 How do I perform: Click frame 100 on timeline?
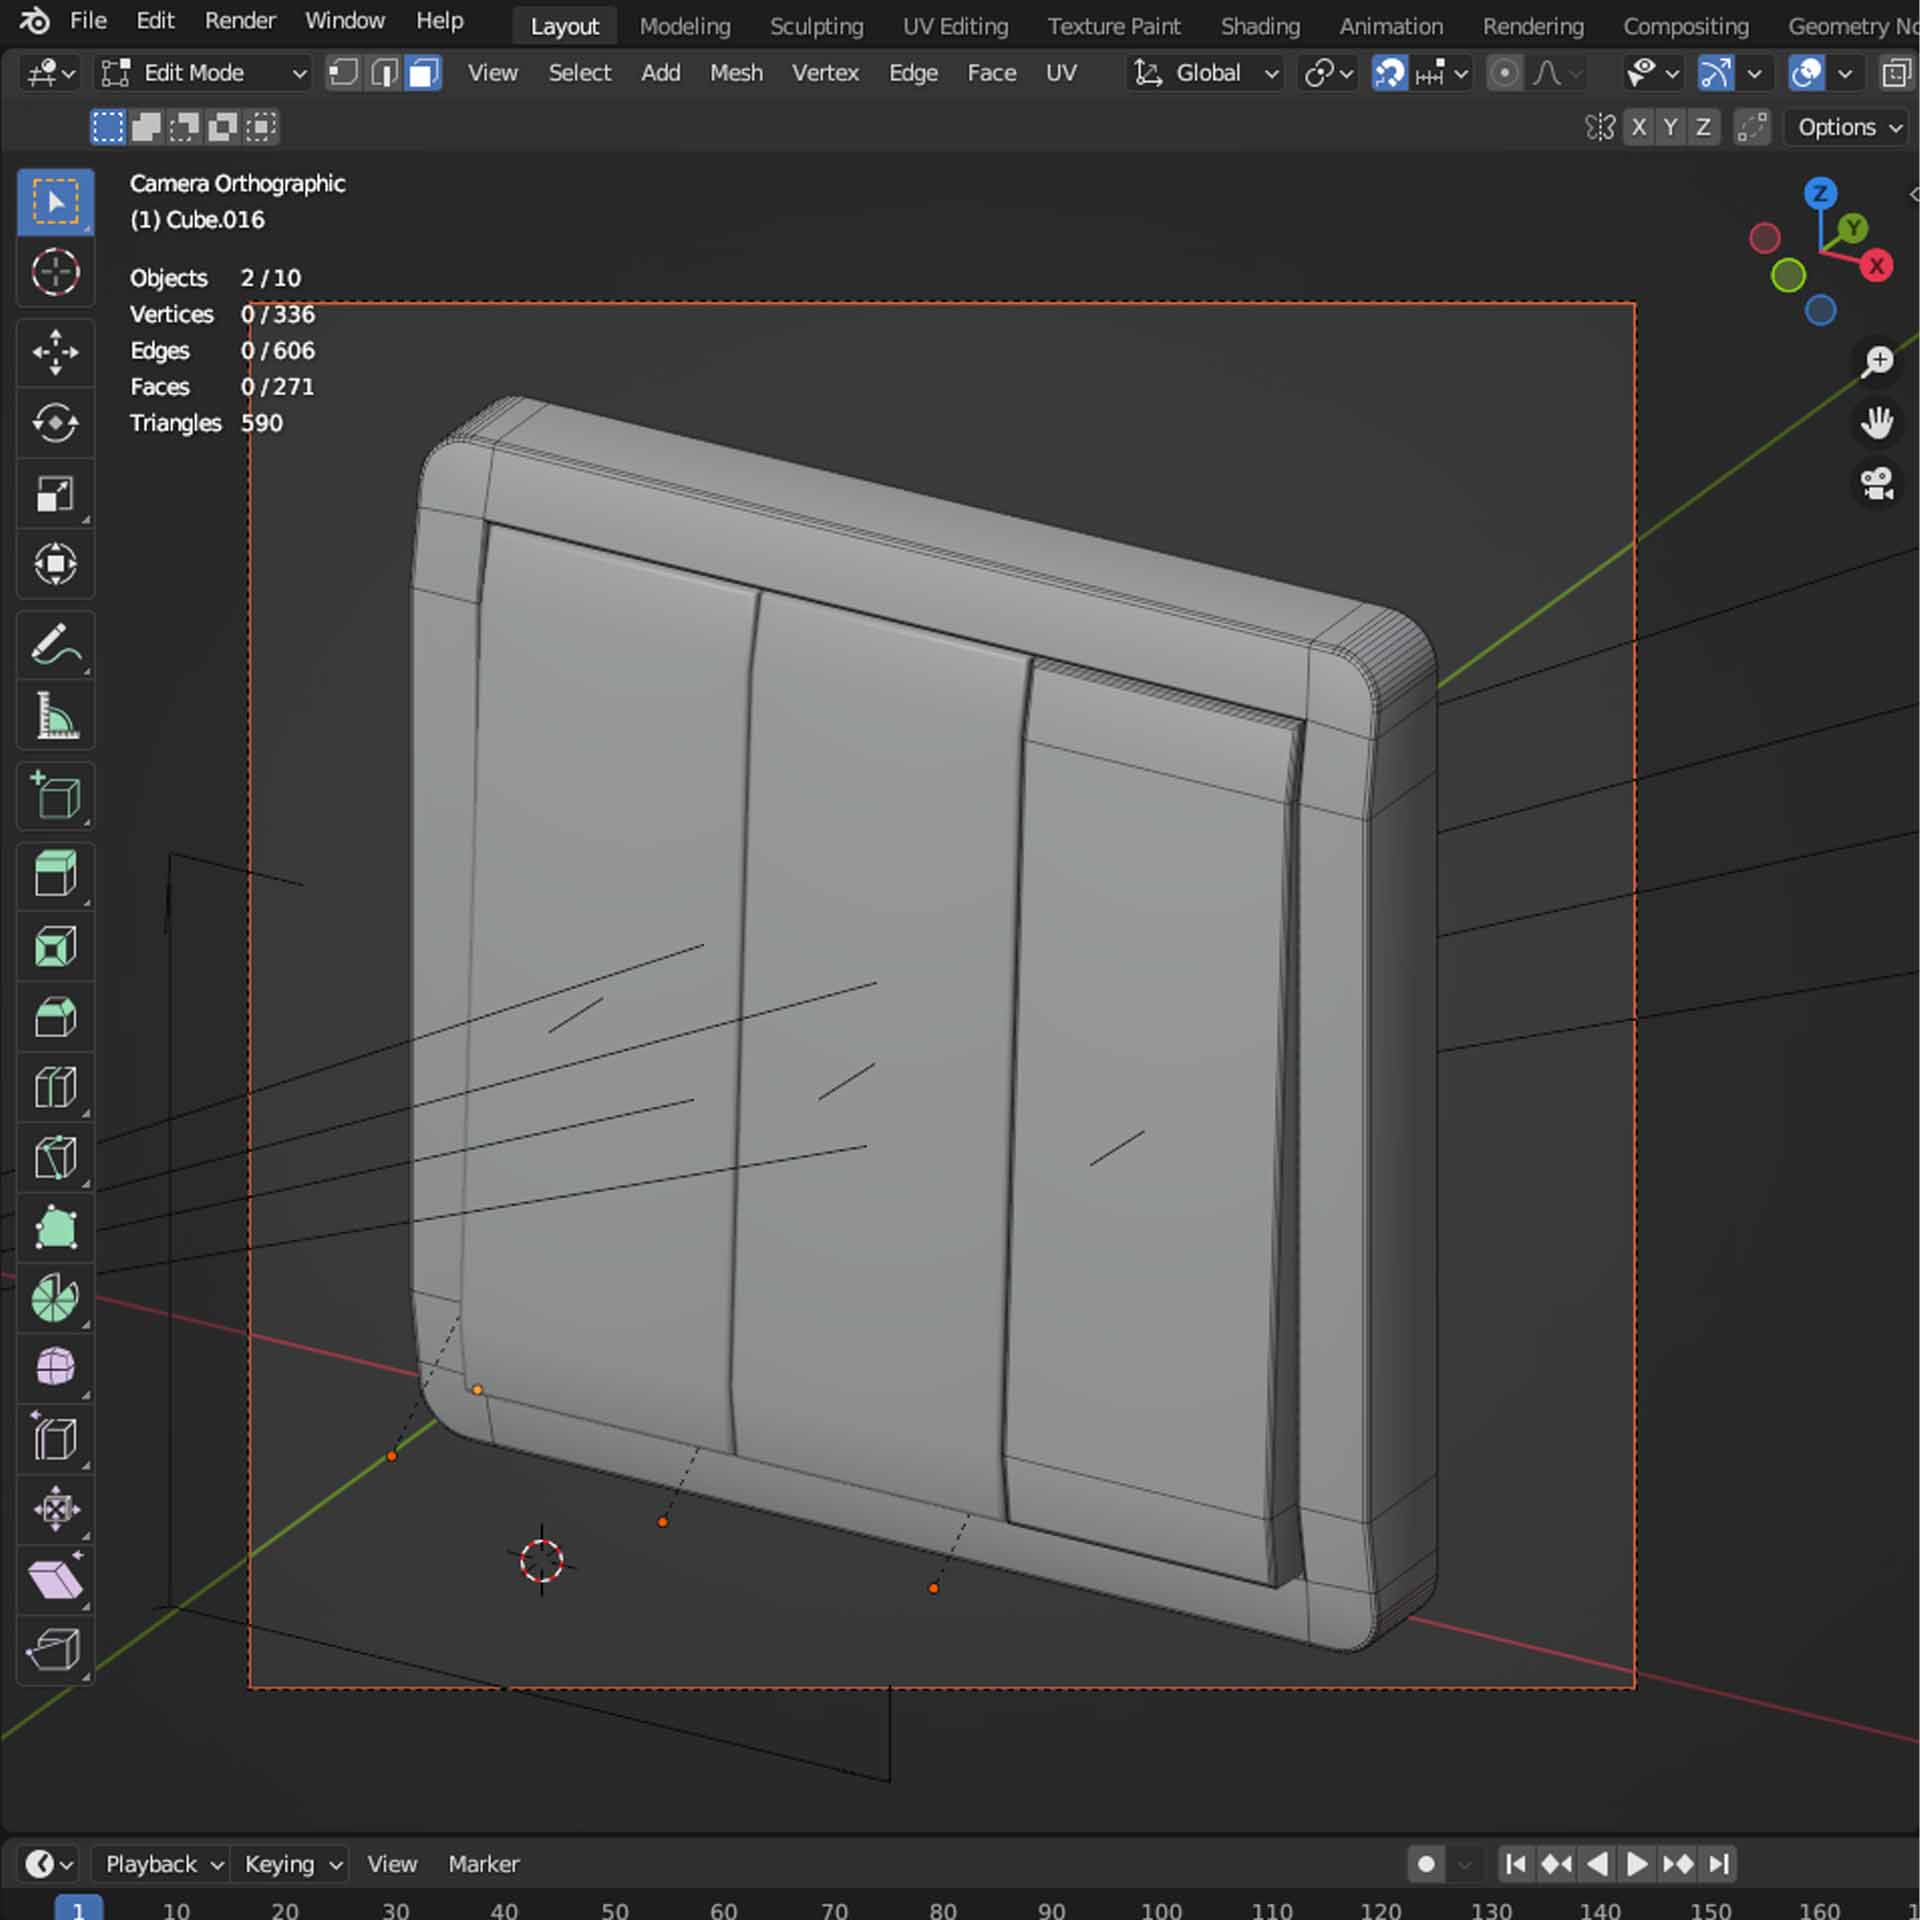pos(1160,1910)
